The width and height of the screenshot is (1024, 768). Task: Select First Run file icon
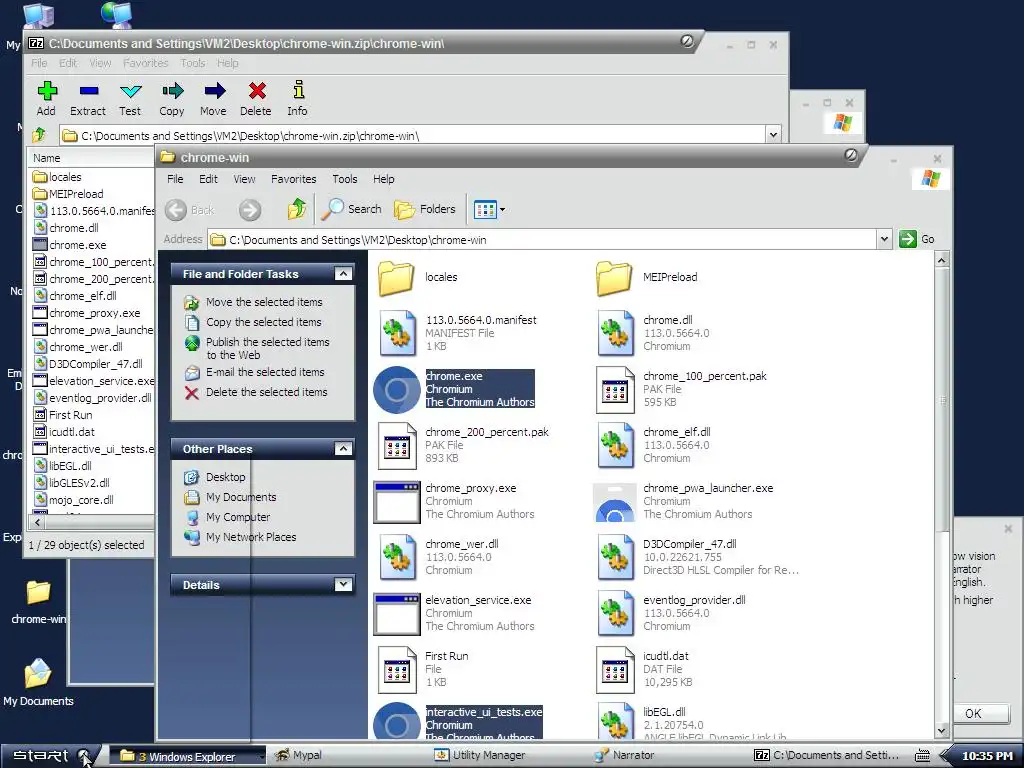tap(396, 669)
